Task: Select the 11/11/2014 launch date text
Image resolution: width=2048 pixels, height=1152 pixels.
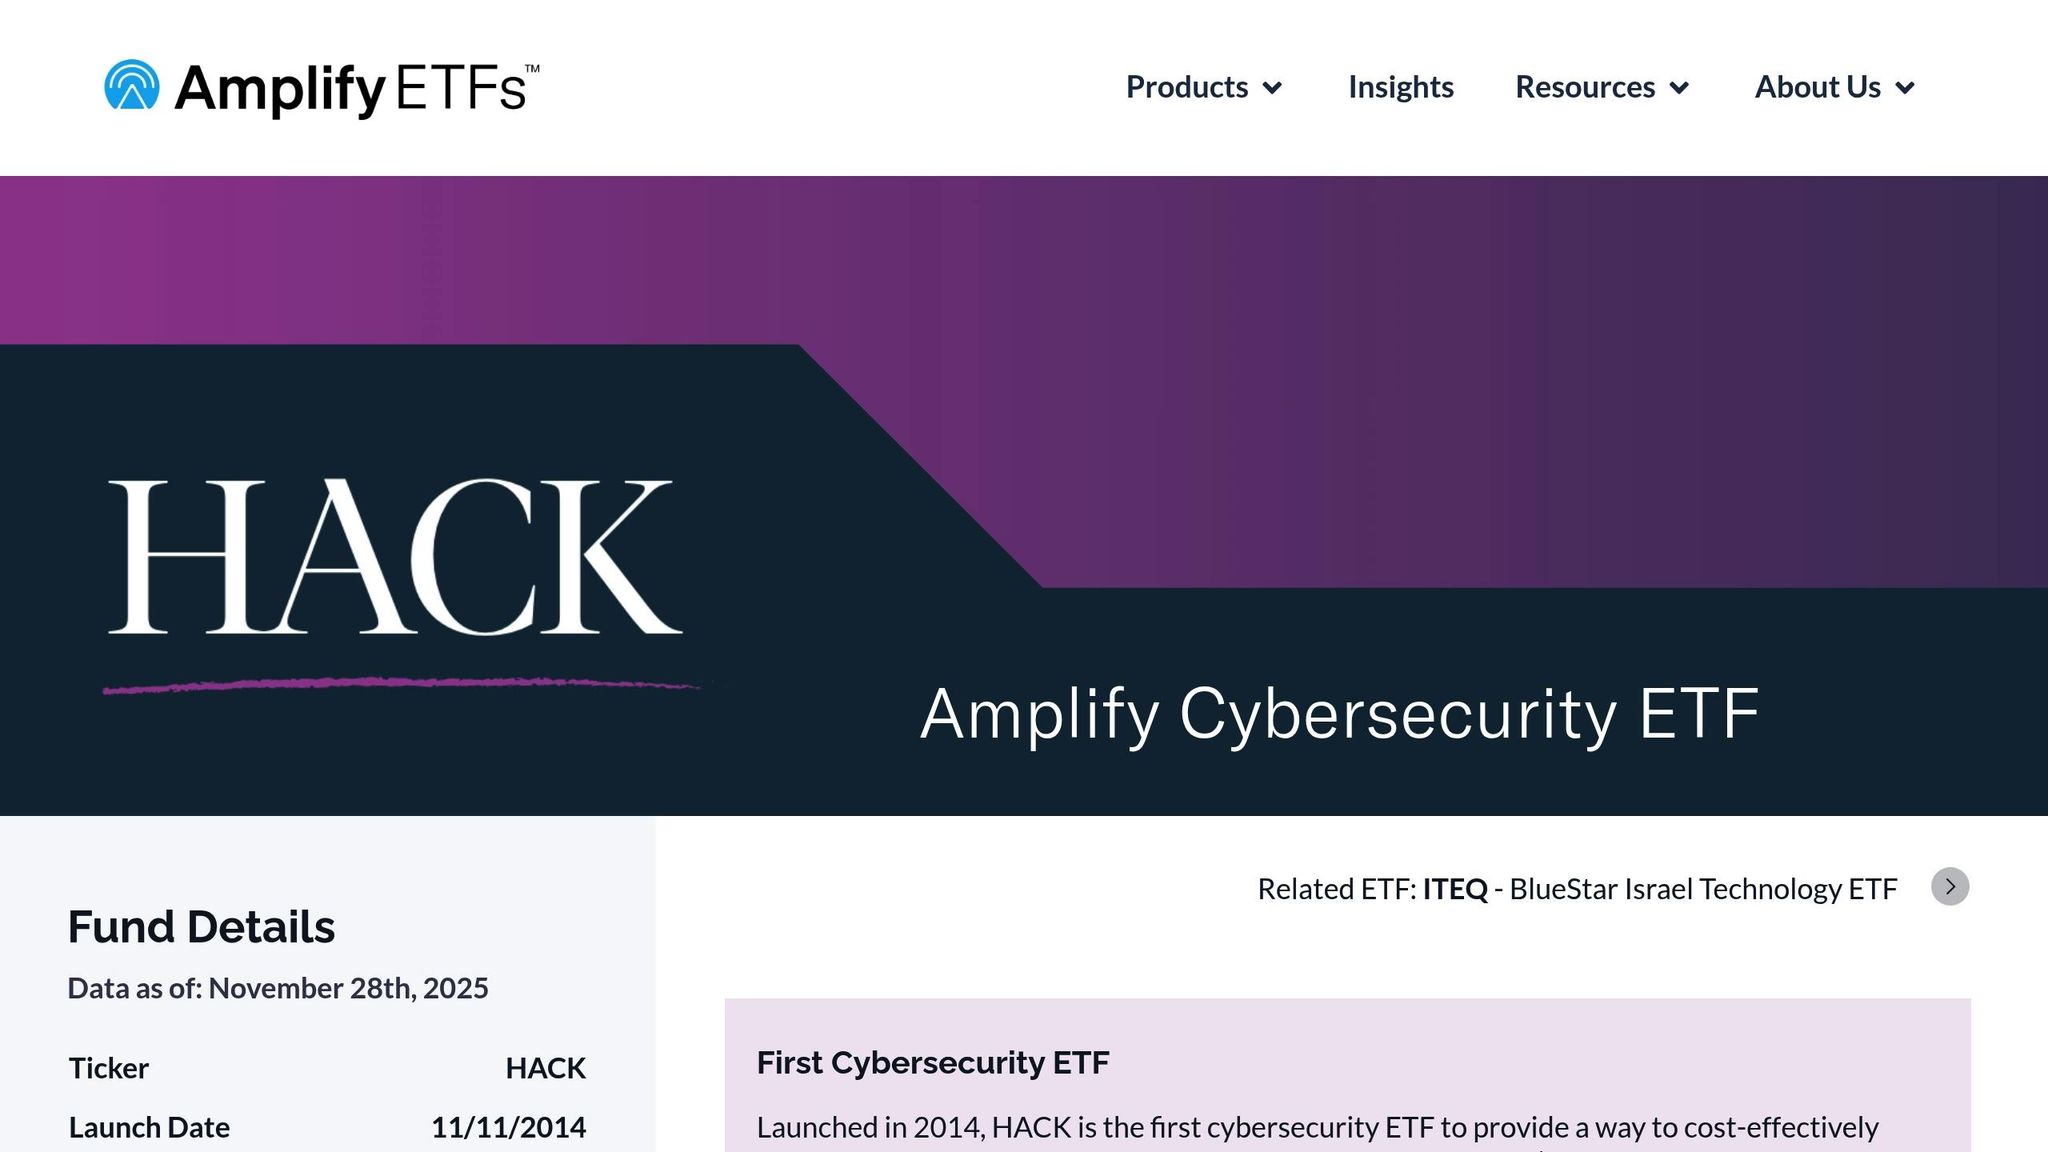Action: pos(508,1127)
